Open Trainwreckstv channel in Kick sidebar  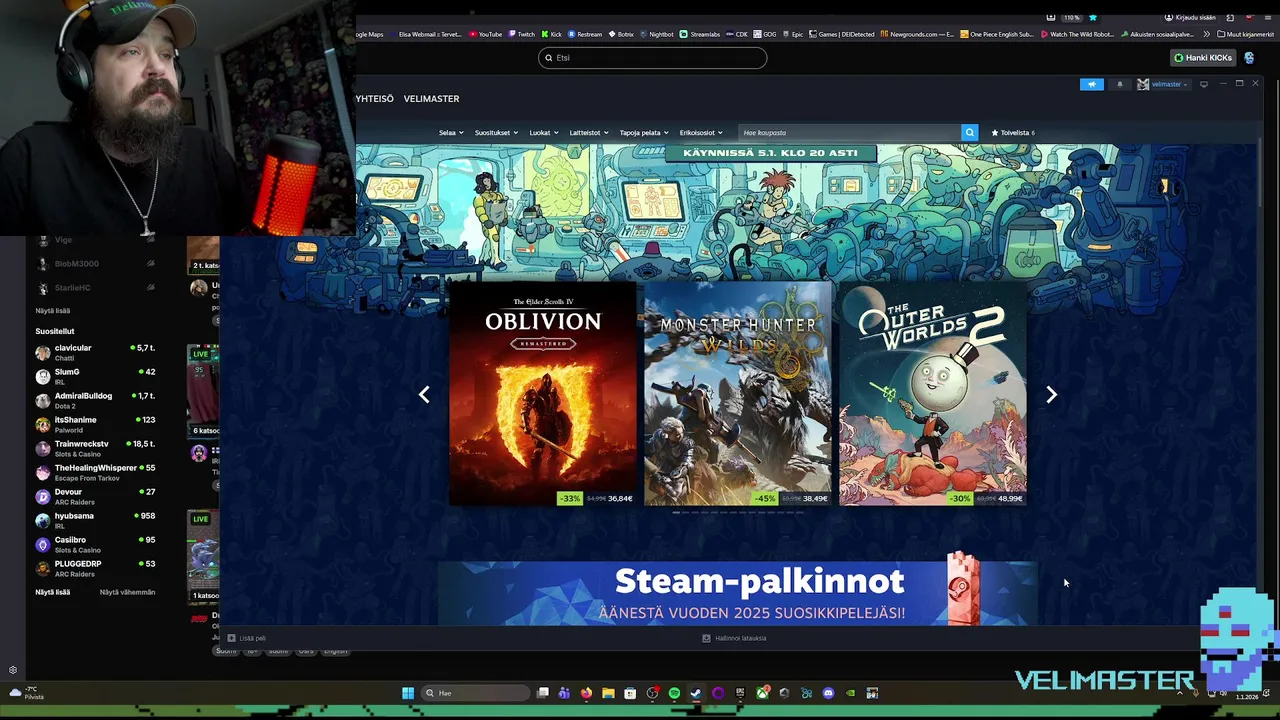[x=95, y=448]
